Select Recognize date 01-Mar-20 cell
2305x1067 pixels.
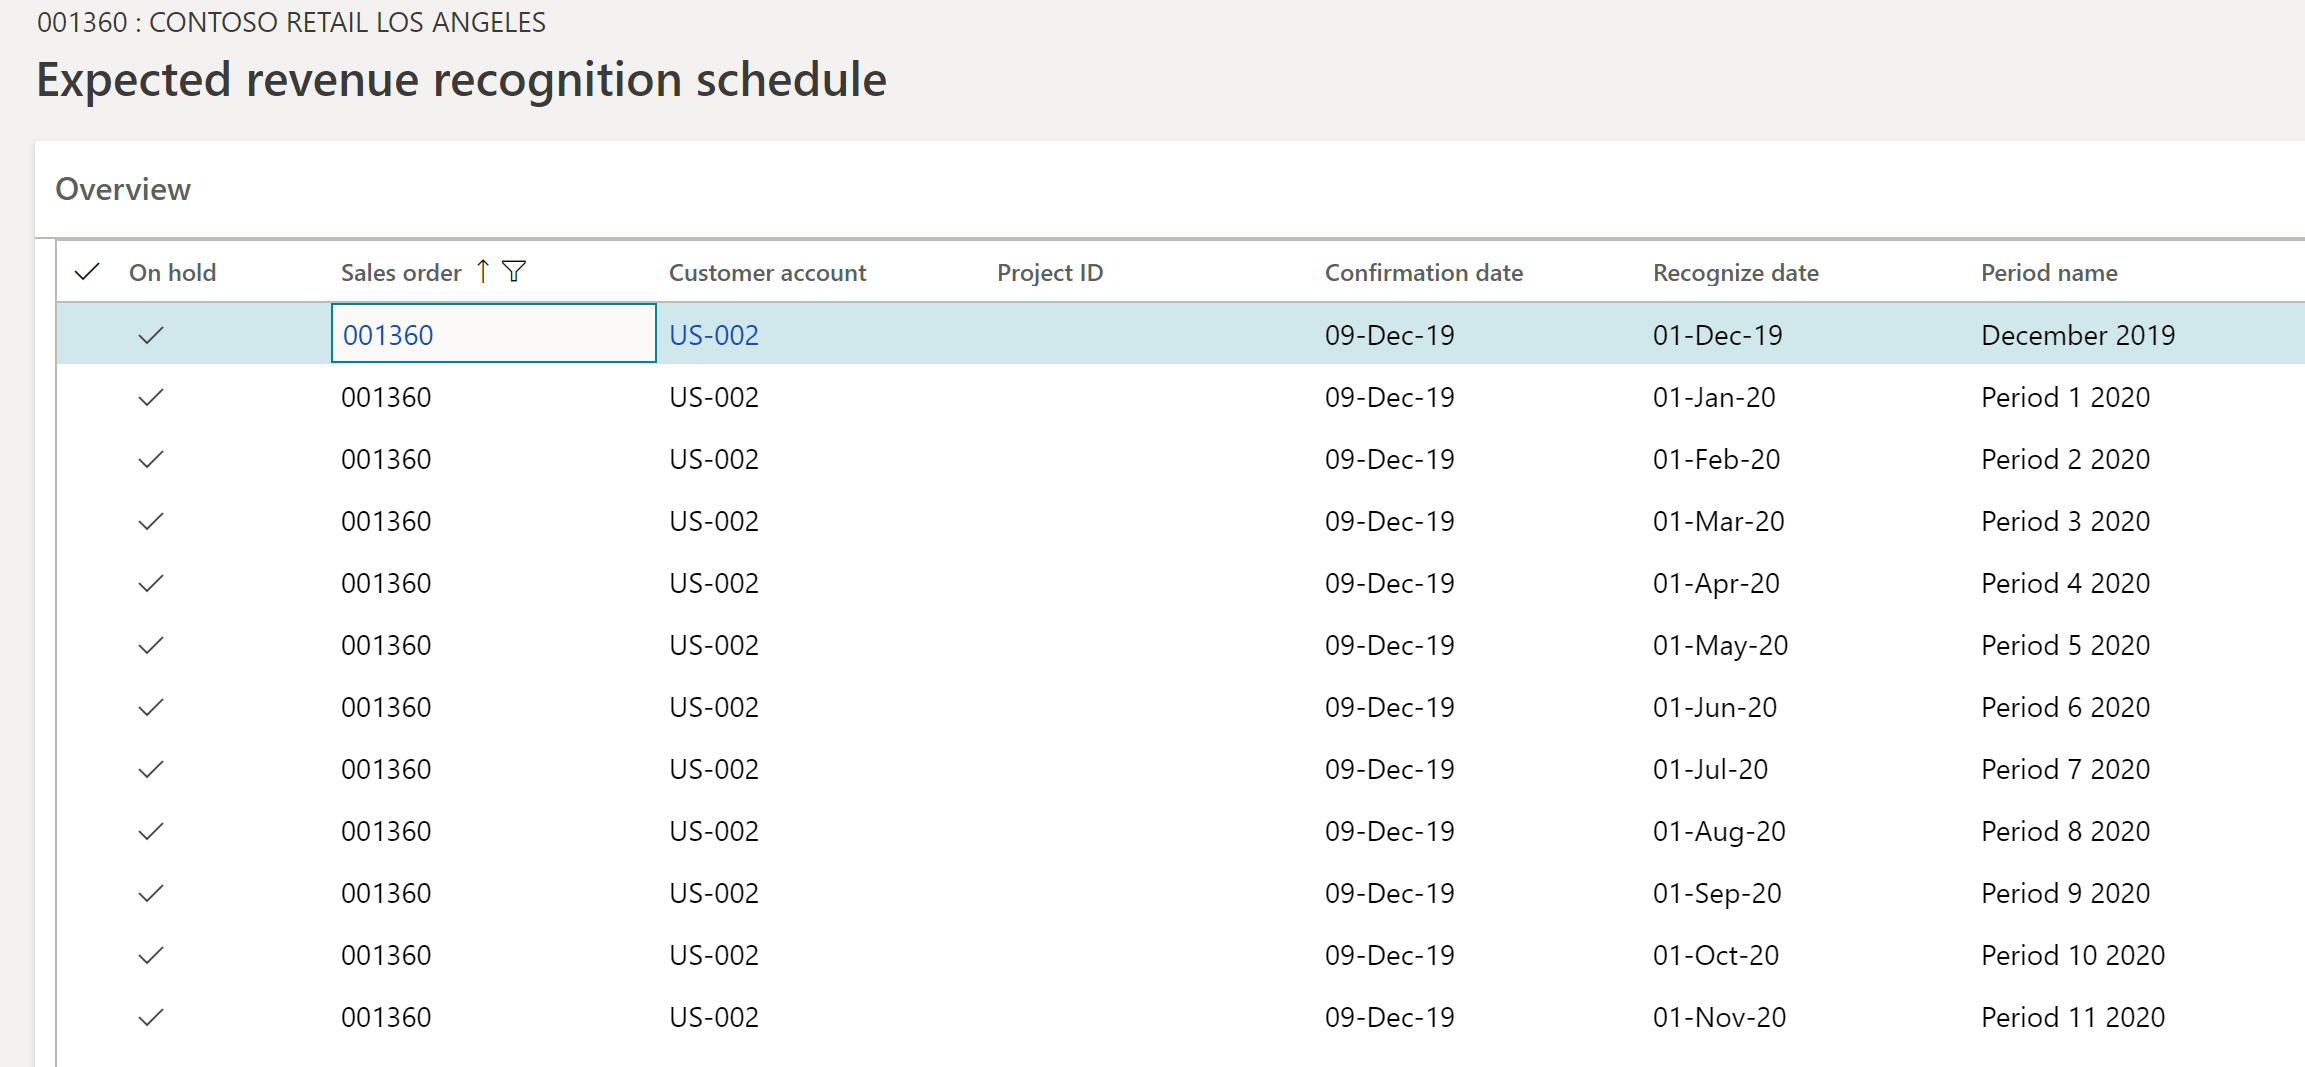[x=1718, y=521]
